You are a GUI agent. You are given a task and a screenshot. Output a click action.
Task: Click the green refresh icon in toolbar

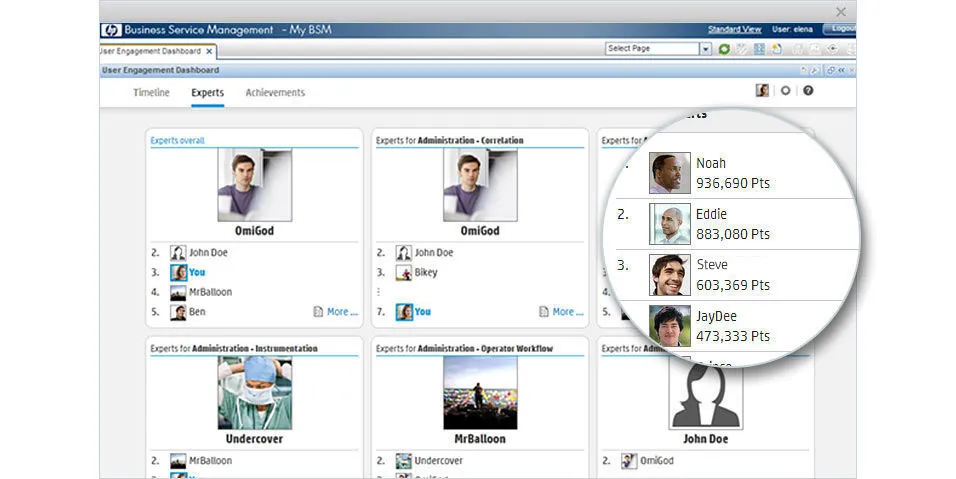point(724,49)
